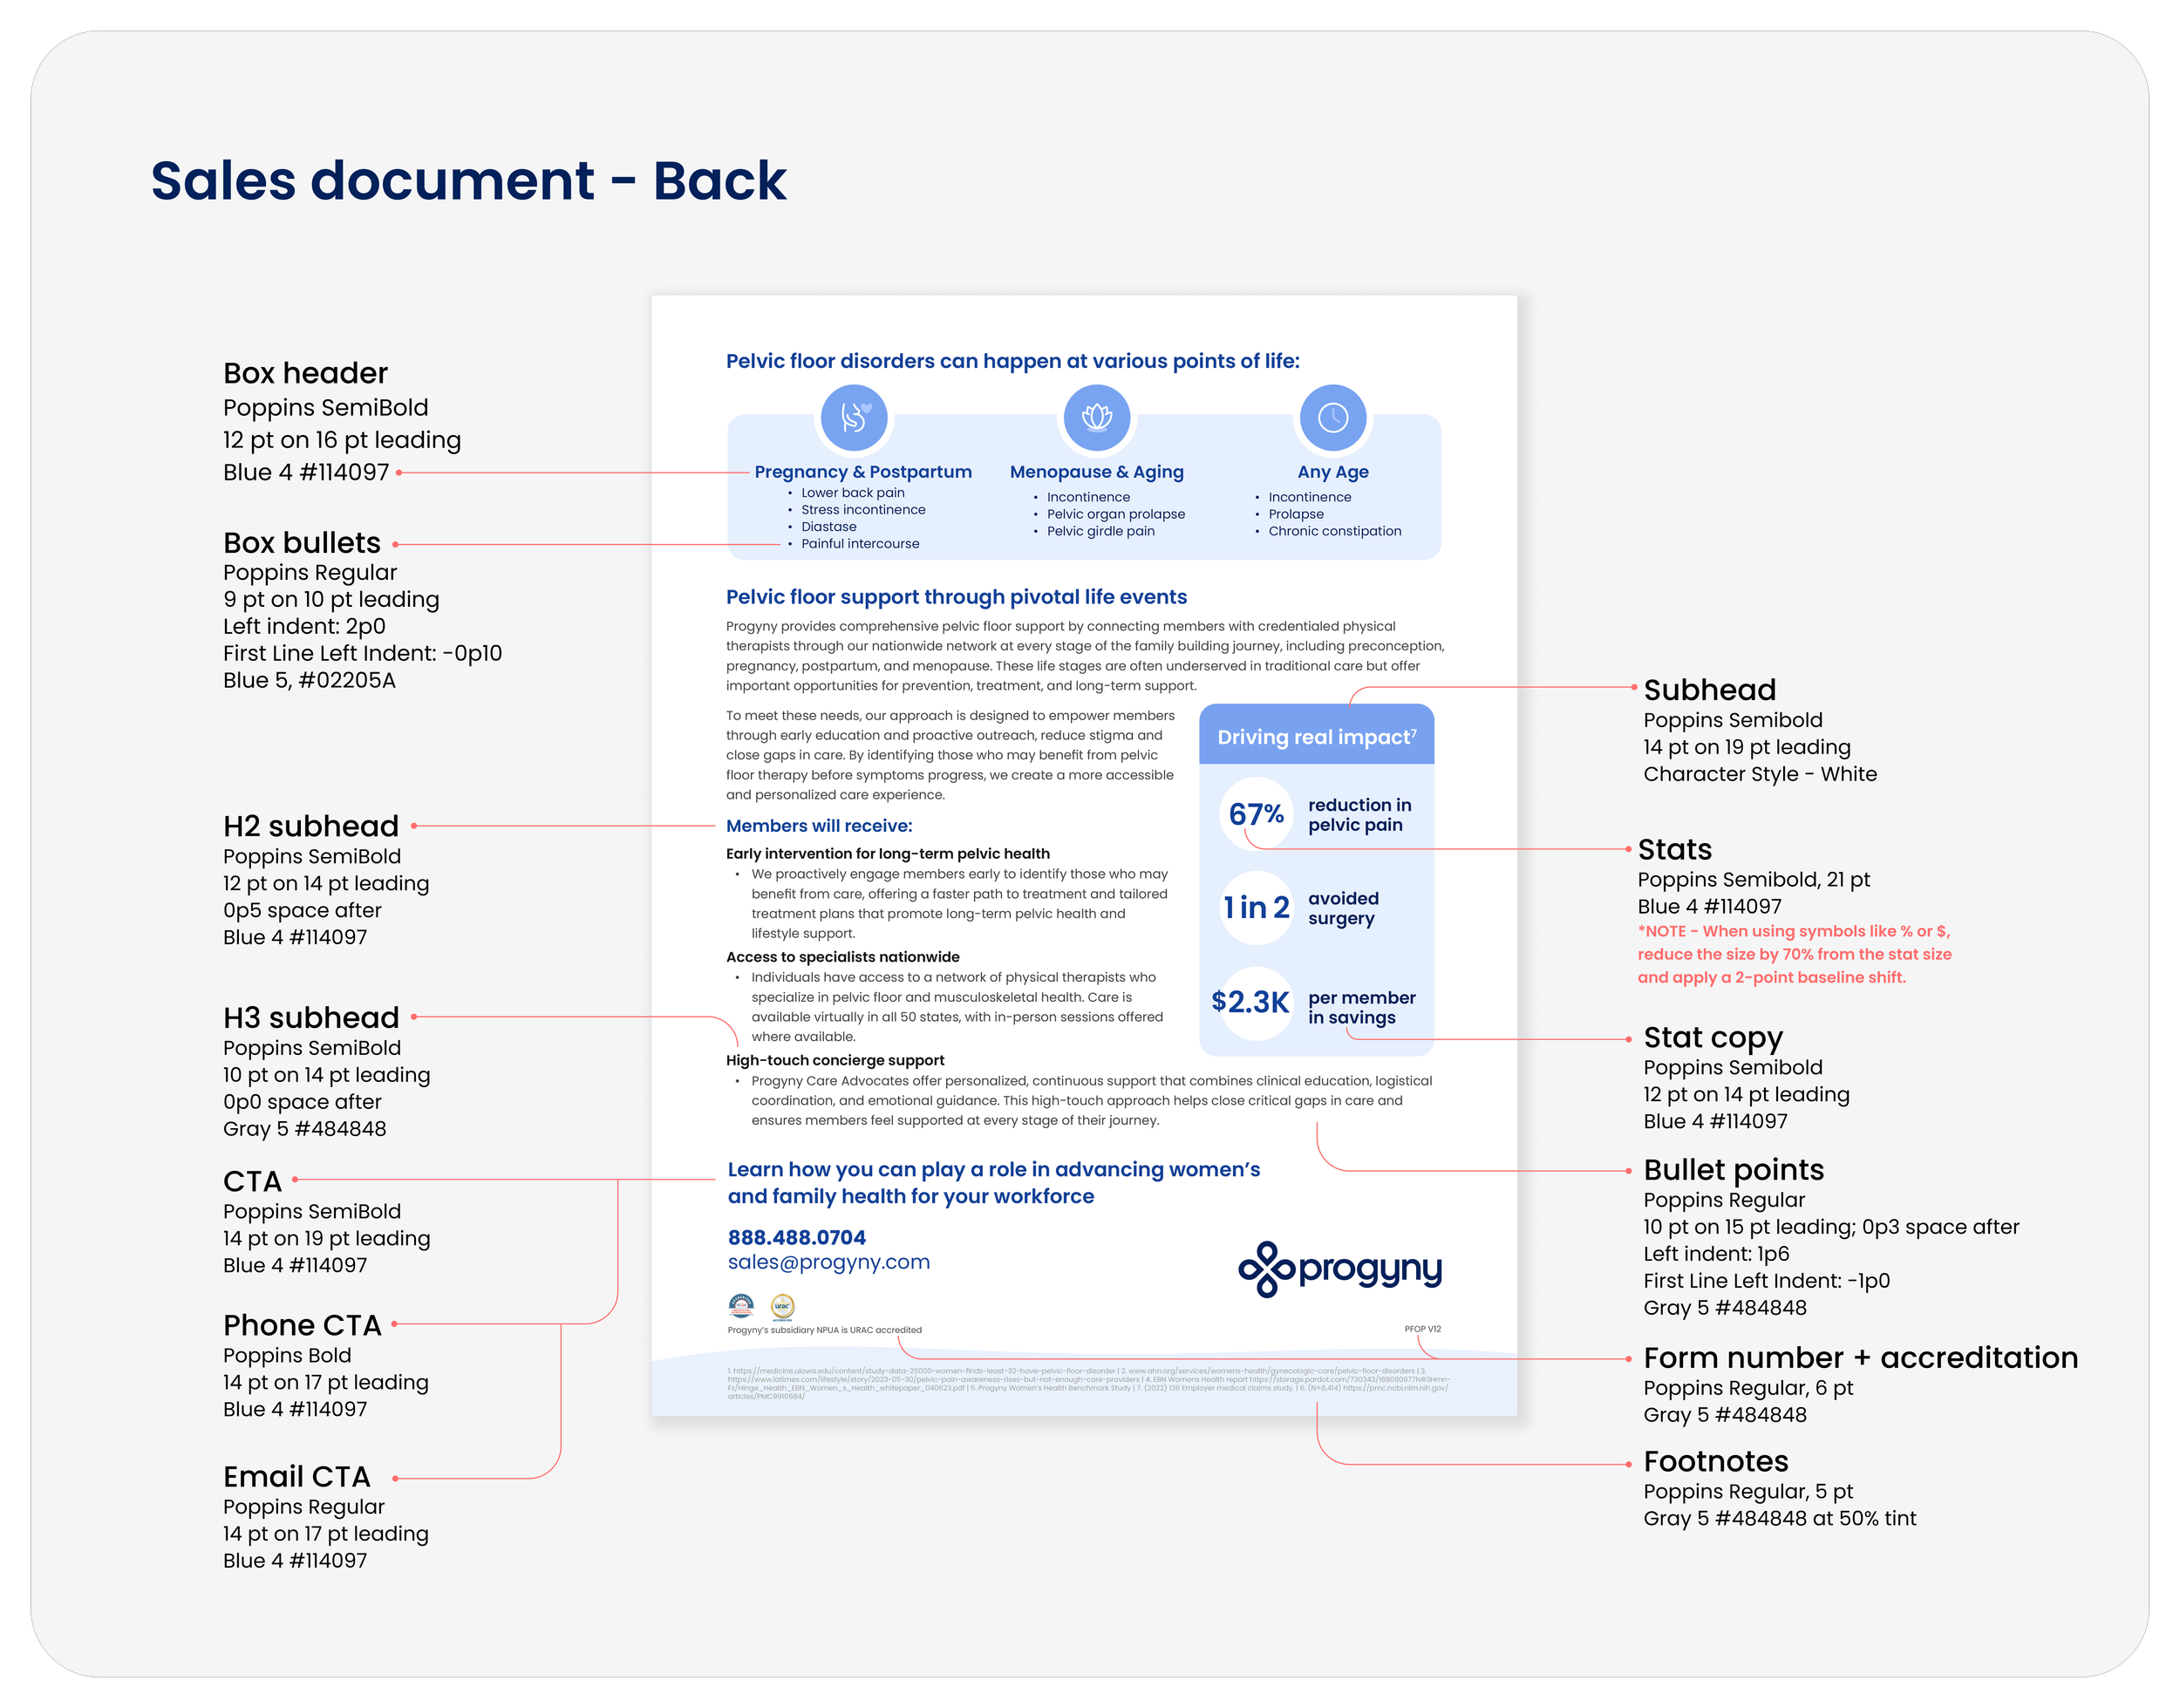
Task: Click the 'Stats' annotation label
Action: (x=1674, y=849)
